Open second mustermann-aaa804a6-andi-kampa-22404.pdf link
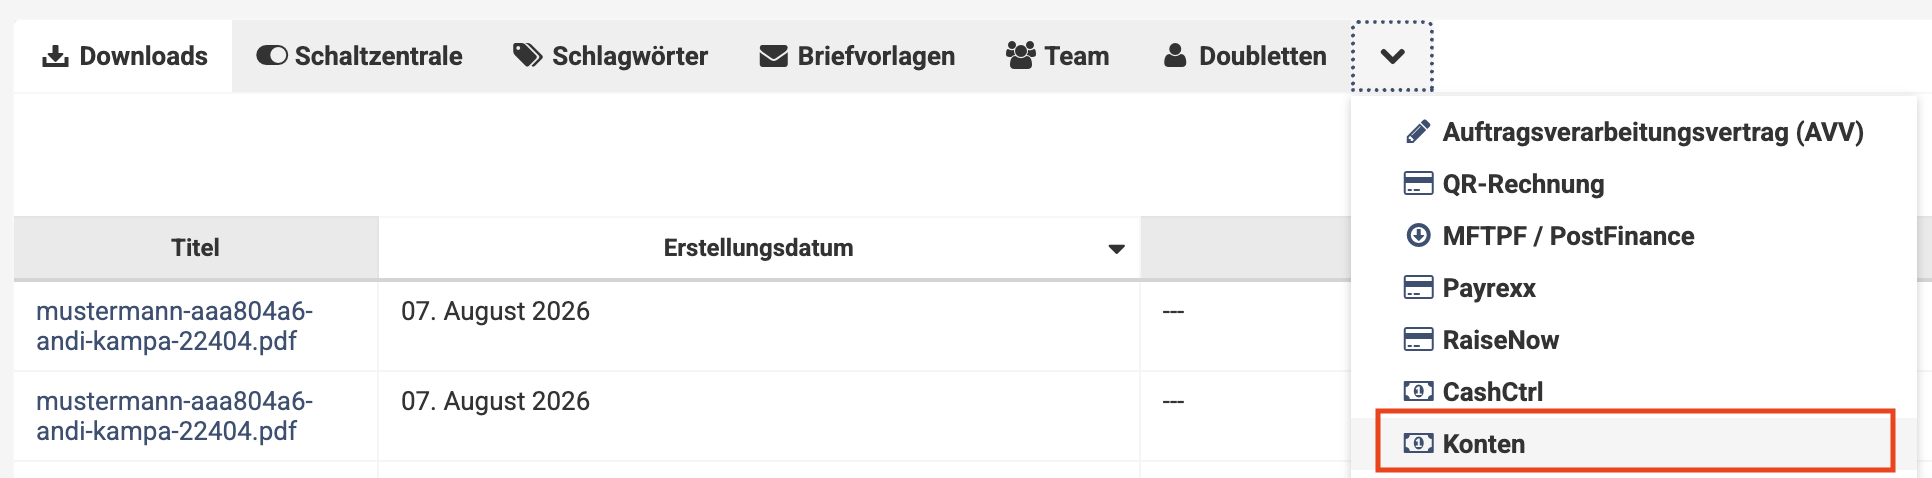This screenshot has width=1932, height=478. pyautogui.click(x=175, y=416)
